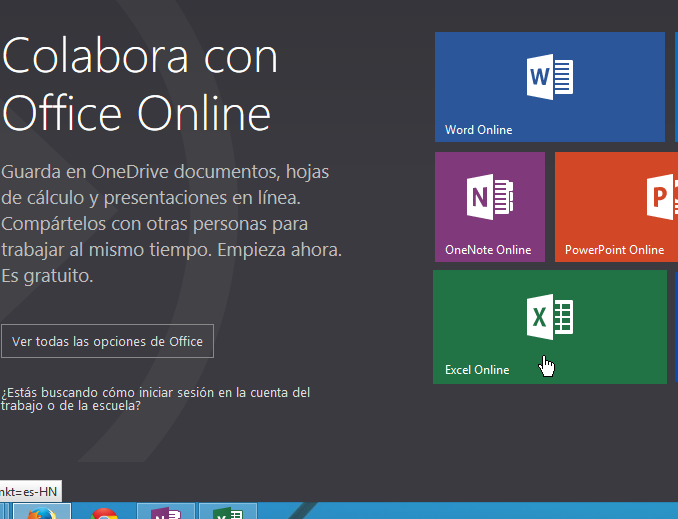Click the Colabora con Office Online heading

140,84
